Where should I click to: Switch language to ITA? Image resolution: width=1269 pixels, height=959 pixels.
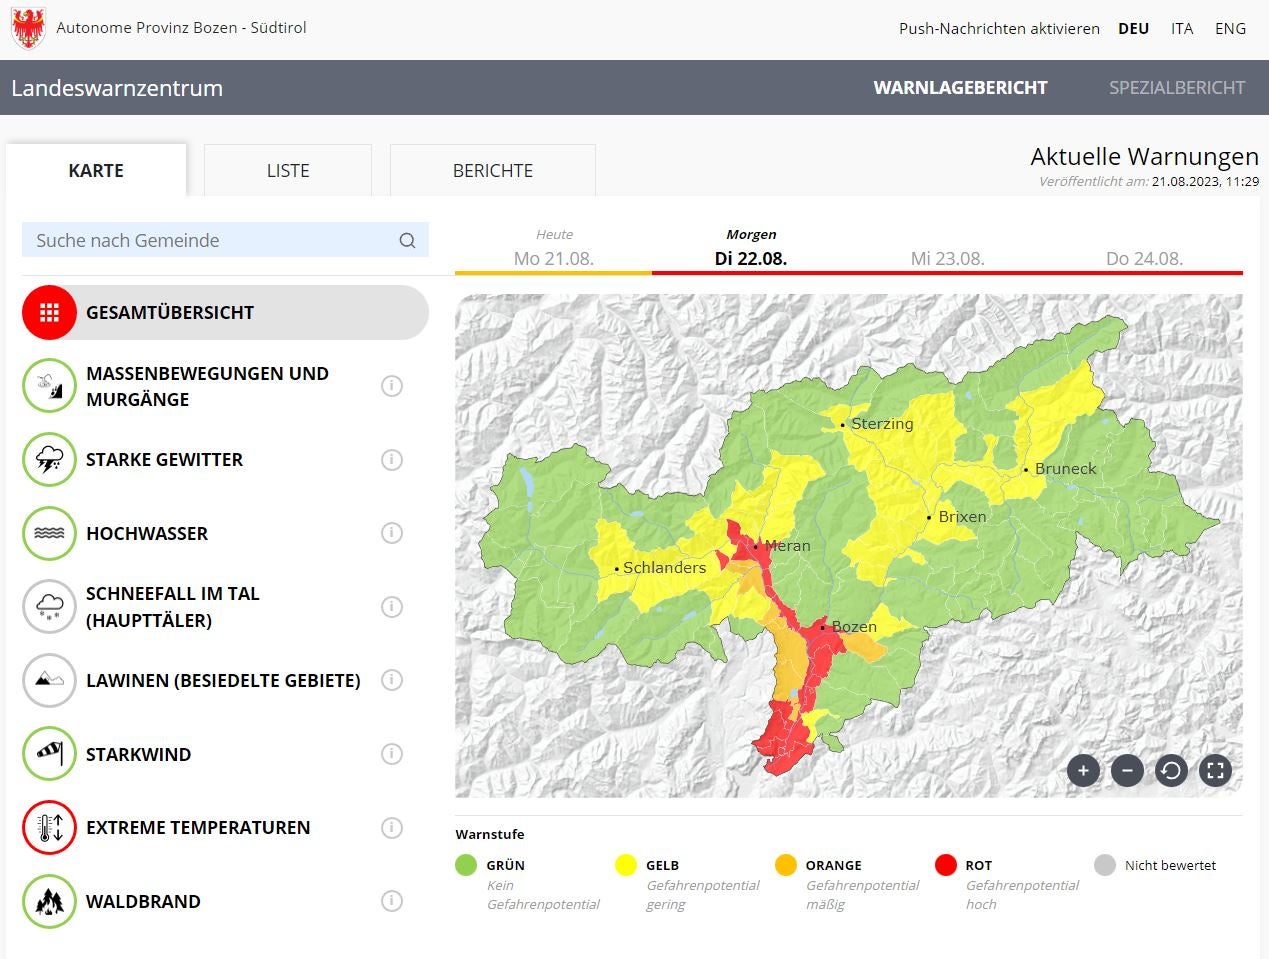pos(1182,29)
